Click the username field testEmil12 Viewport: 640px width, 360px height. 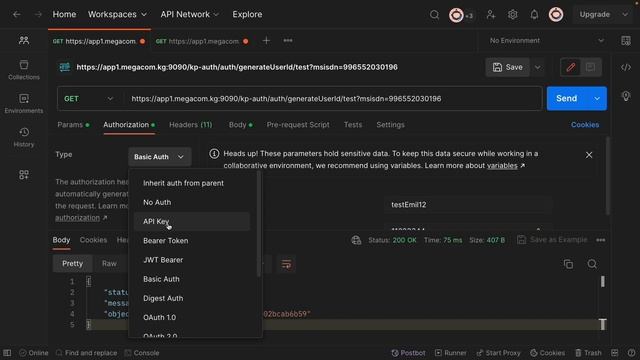[x=467, y=204]
